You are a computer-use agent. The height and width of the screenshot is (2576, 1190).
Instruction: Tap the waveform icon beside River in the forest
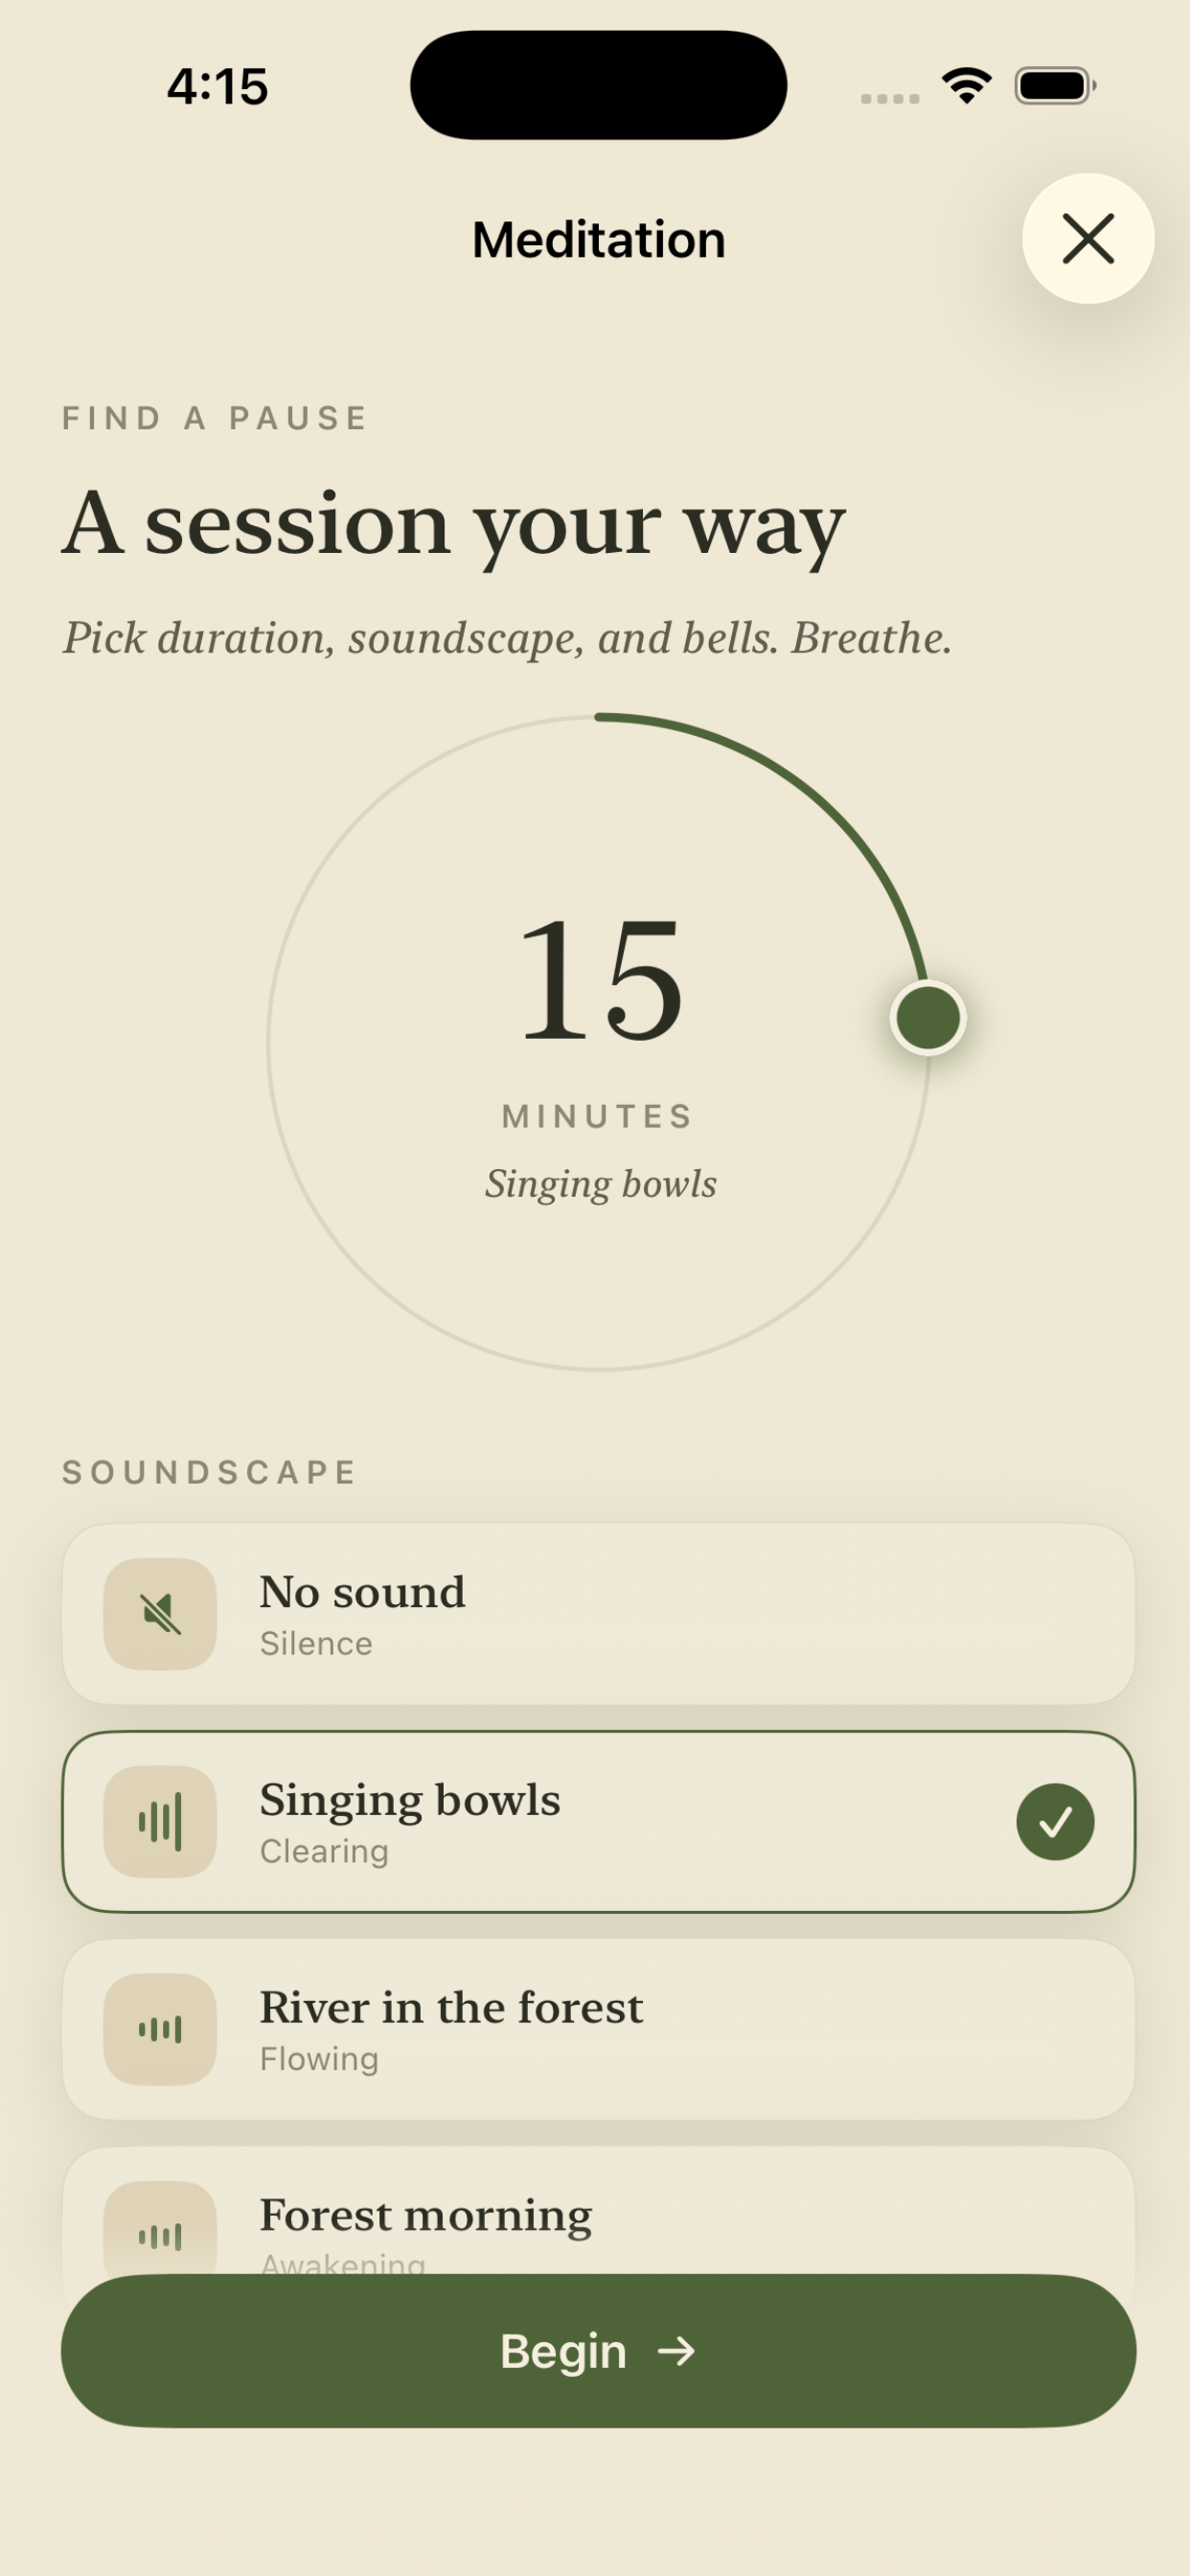click(160, 2029)
